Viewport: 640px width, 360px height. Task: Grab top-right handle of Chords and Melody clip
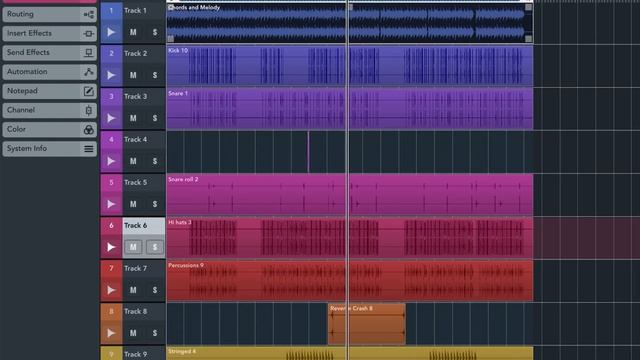pos(529,7)
